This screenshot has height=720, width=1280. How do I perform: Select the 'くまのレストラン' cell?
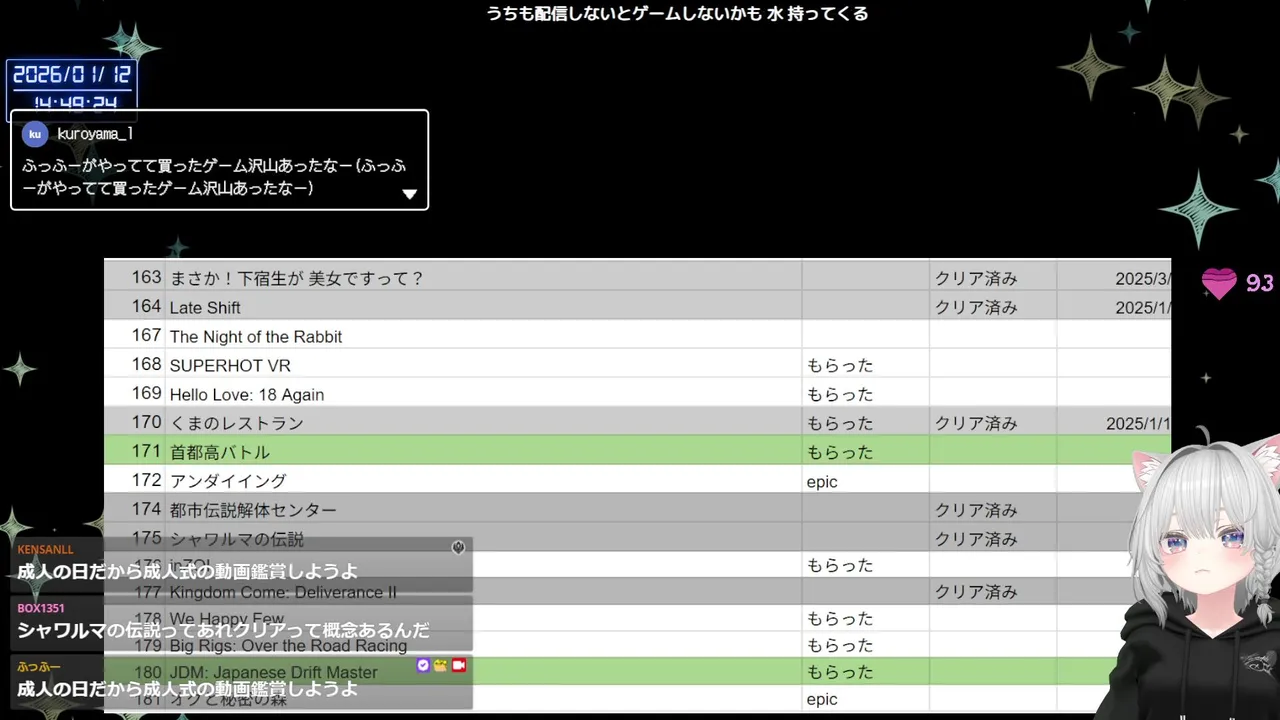pyautogui.click(x=483, y=423)
